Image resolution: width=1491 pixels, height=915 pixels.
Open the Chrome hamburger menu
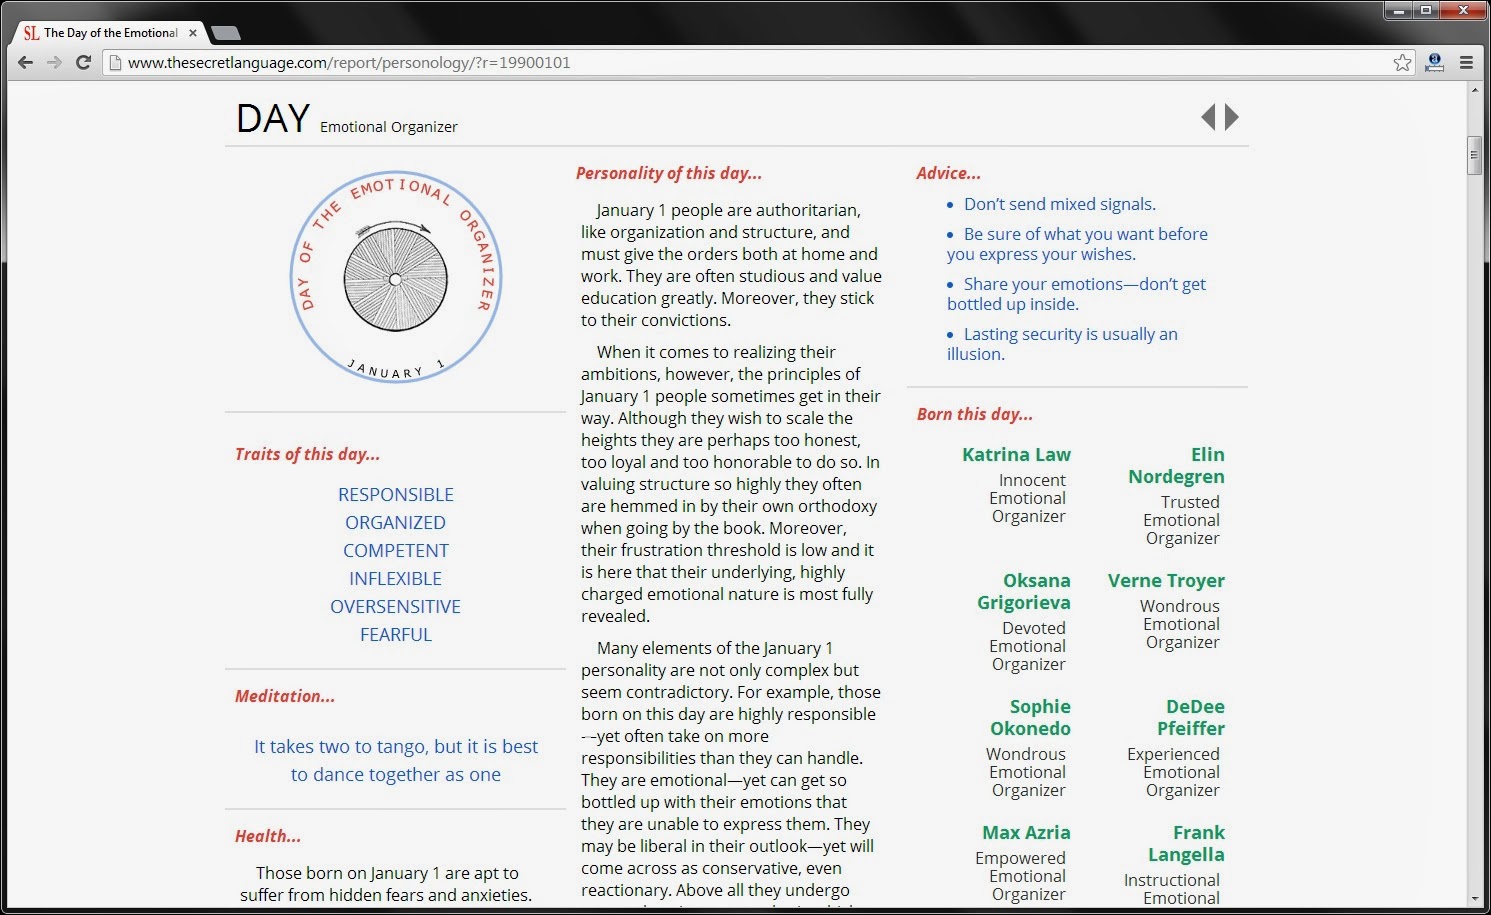(1466, 63)
